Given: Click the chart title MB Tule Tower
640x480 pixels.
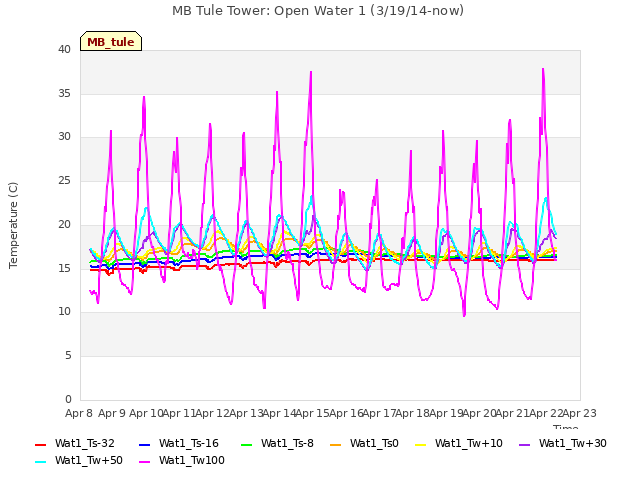Looking at the screenshot, I should (x=318, y=11).
